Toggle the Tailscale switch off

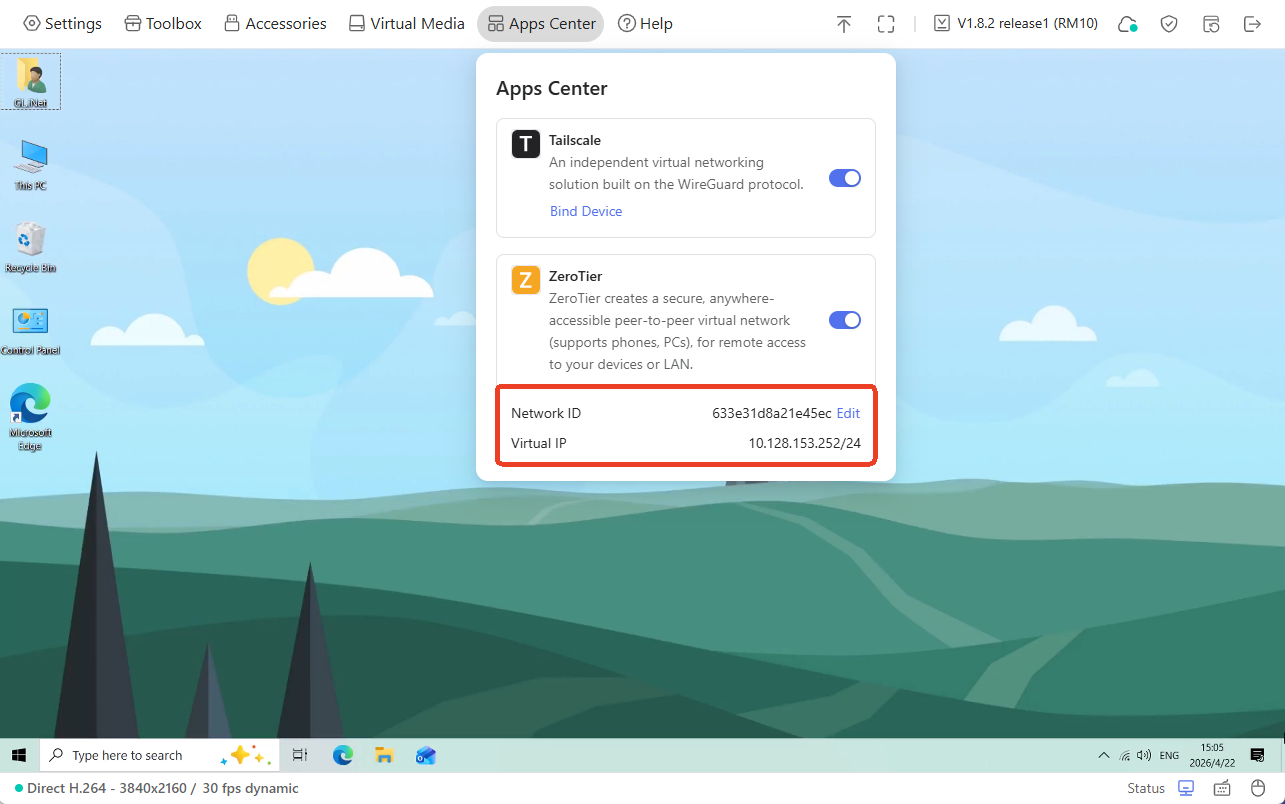[x=845, y=178]
